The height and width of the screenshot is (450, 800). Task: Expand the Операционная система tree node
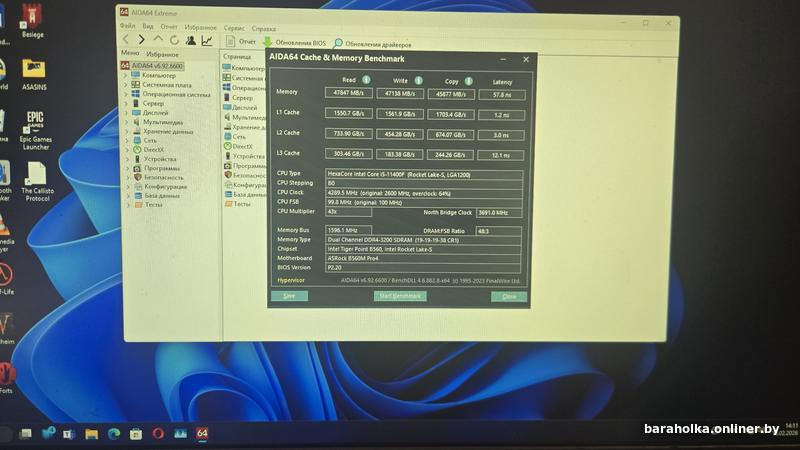[x=126, y=94]
